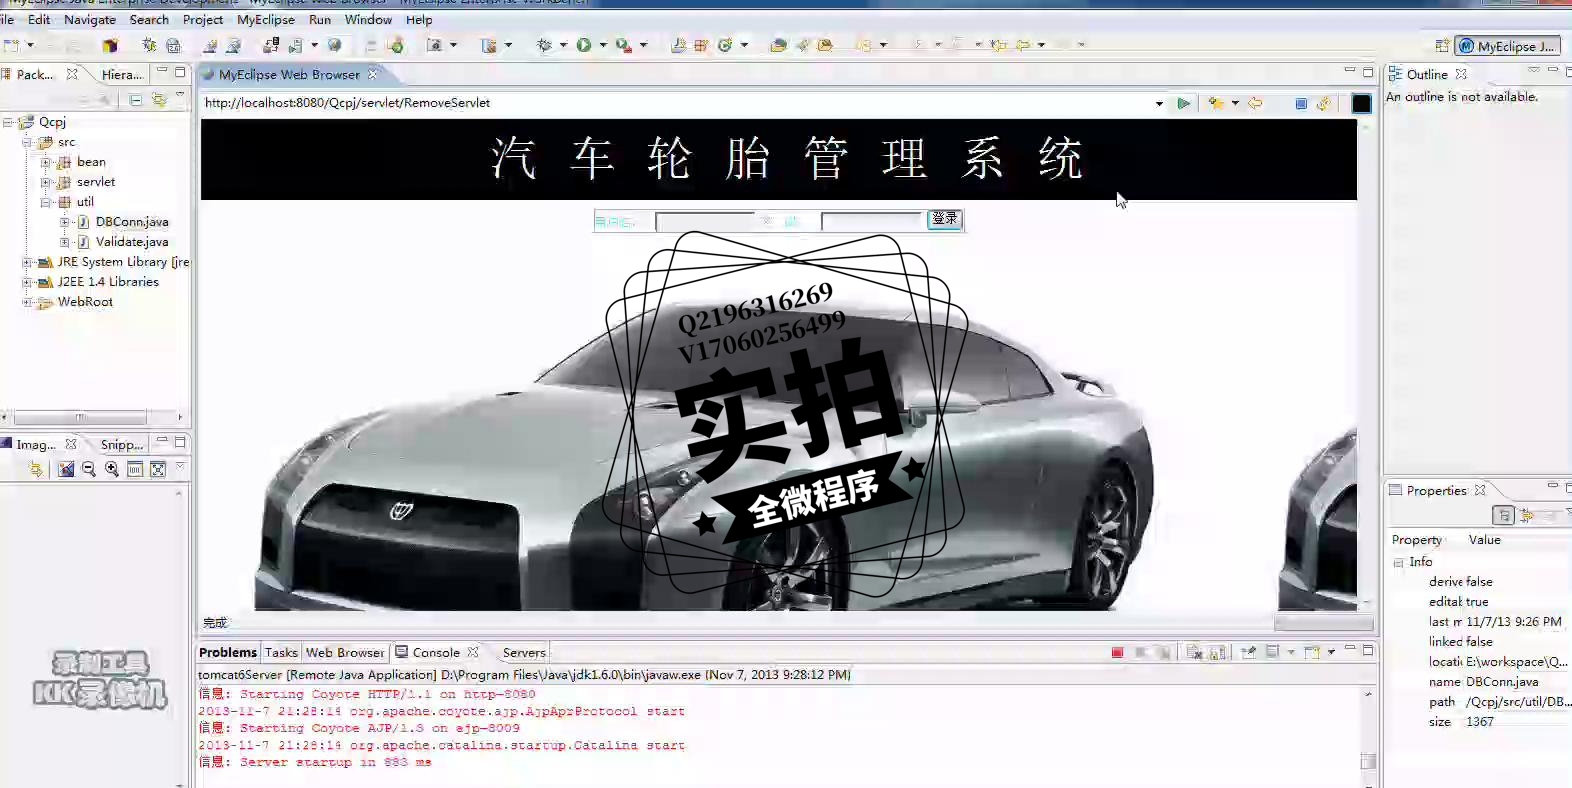The height and width of the screenshot is (788, 1572).
Task: Switch to the Snippets tab
Action: coord(122,444)
